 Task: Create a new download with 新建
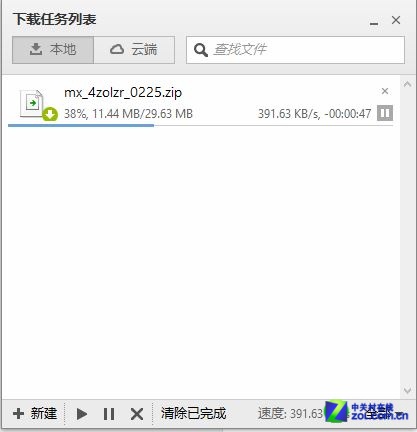[x=35, y=414]
